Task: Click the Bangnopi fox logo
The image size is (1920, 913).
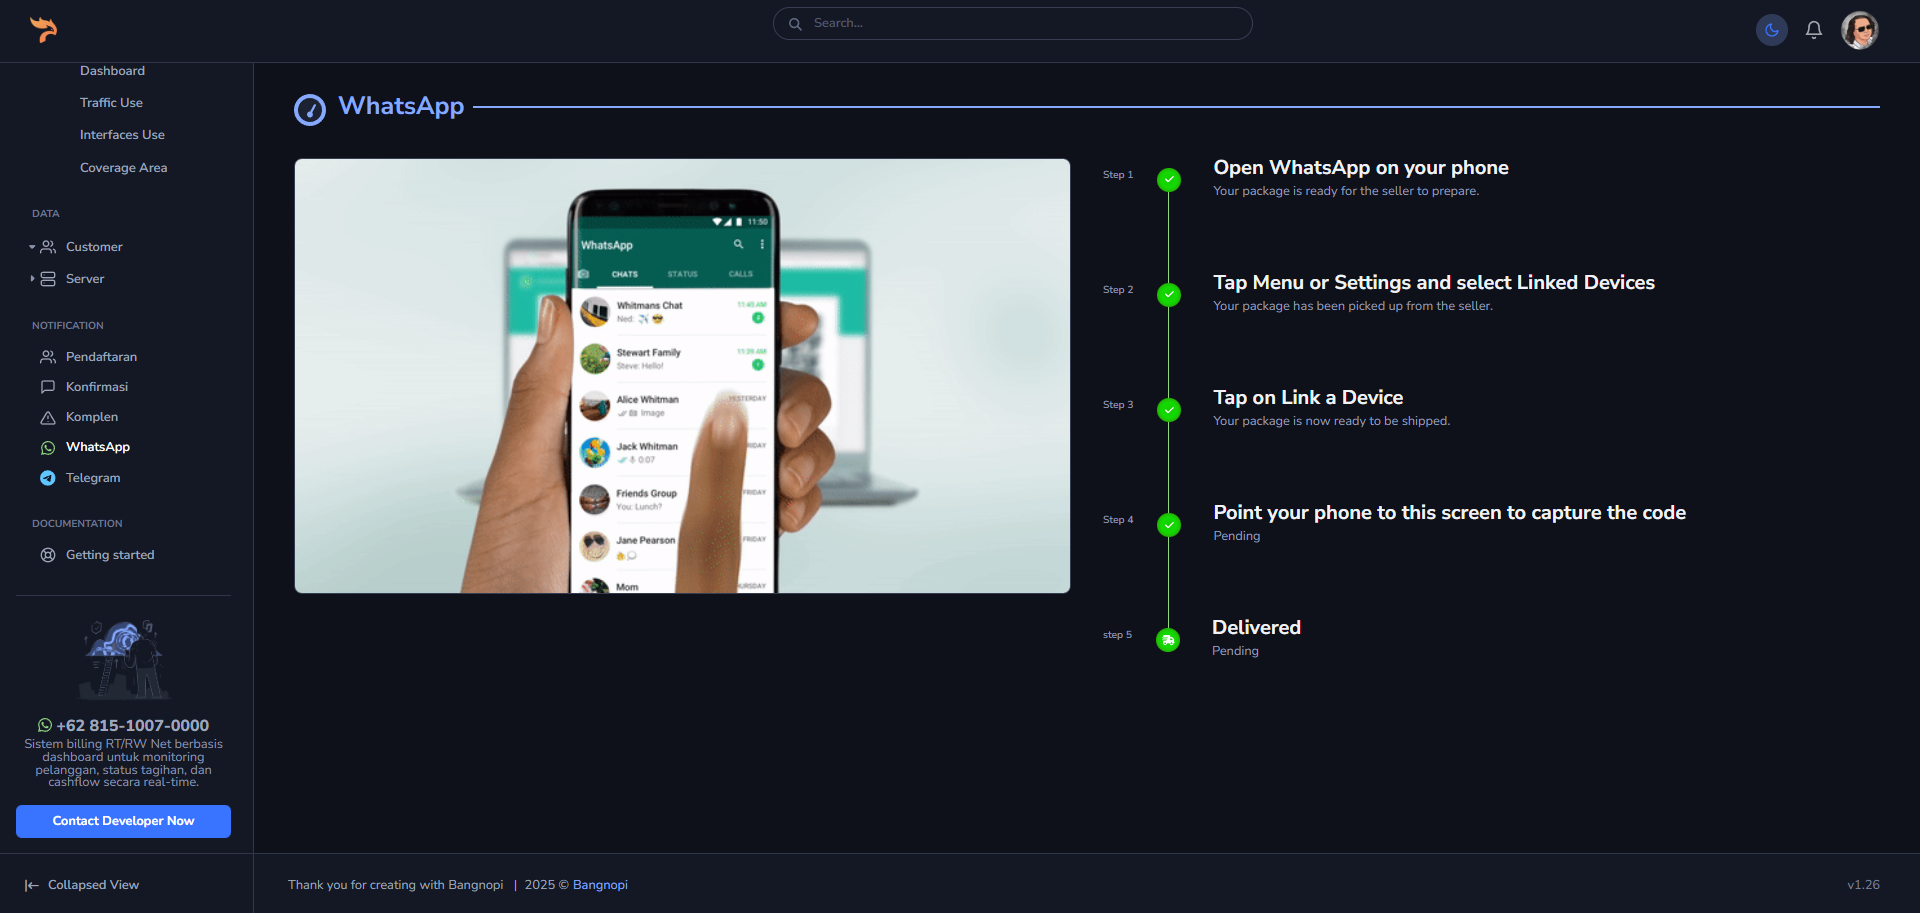Action: pyautogui.click(x=43, y=30)
